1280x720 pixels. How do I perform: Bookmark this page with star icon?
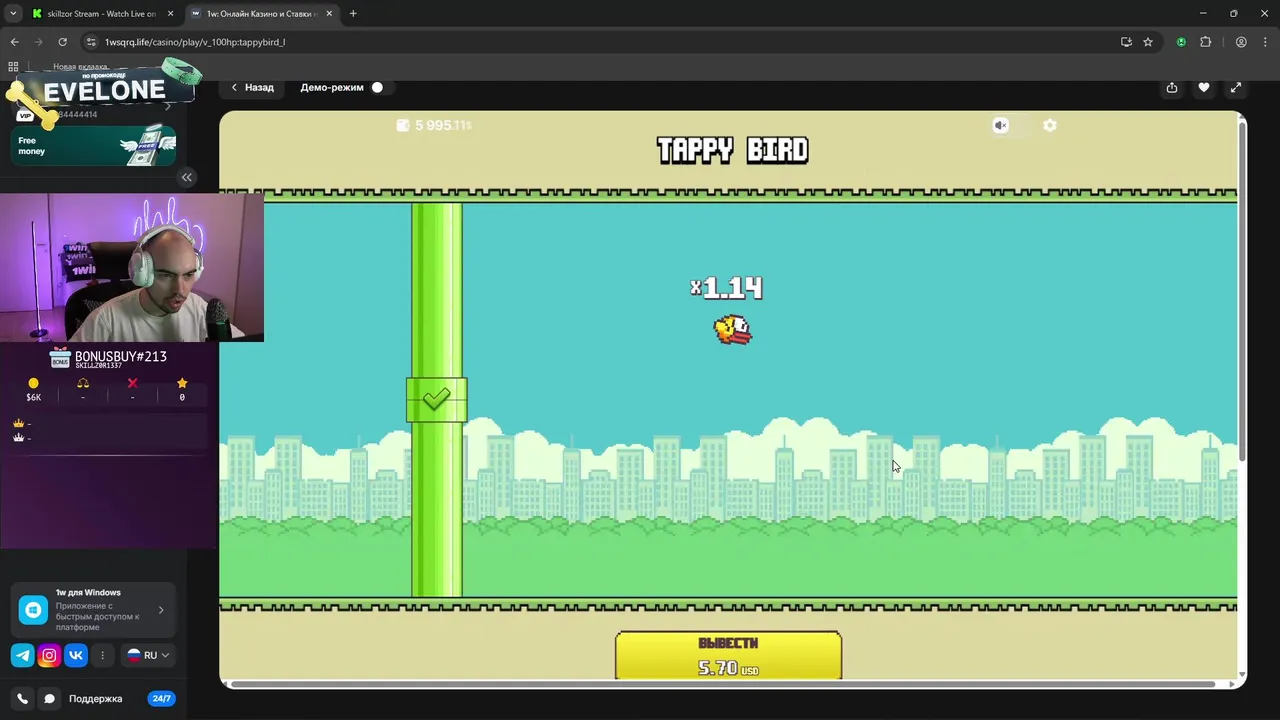tap(1148, 42)
